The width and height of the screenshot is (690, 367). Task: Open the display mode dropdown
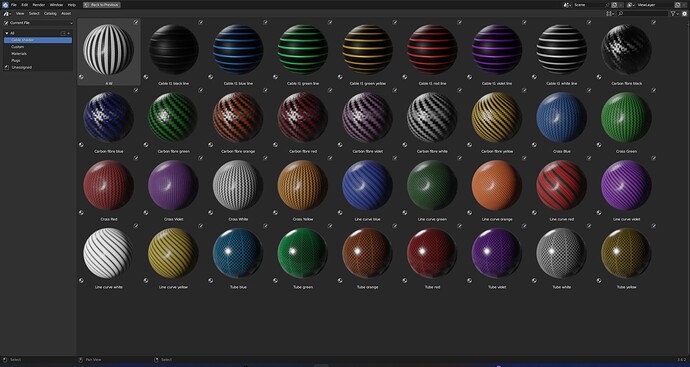tap(610, 14)
